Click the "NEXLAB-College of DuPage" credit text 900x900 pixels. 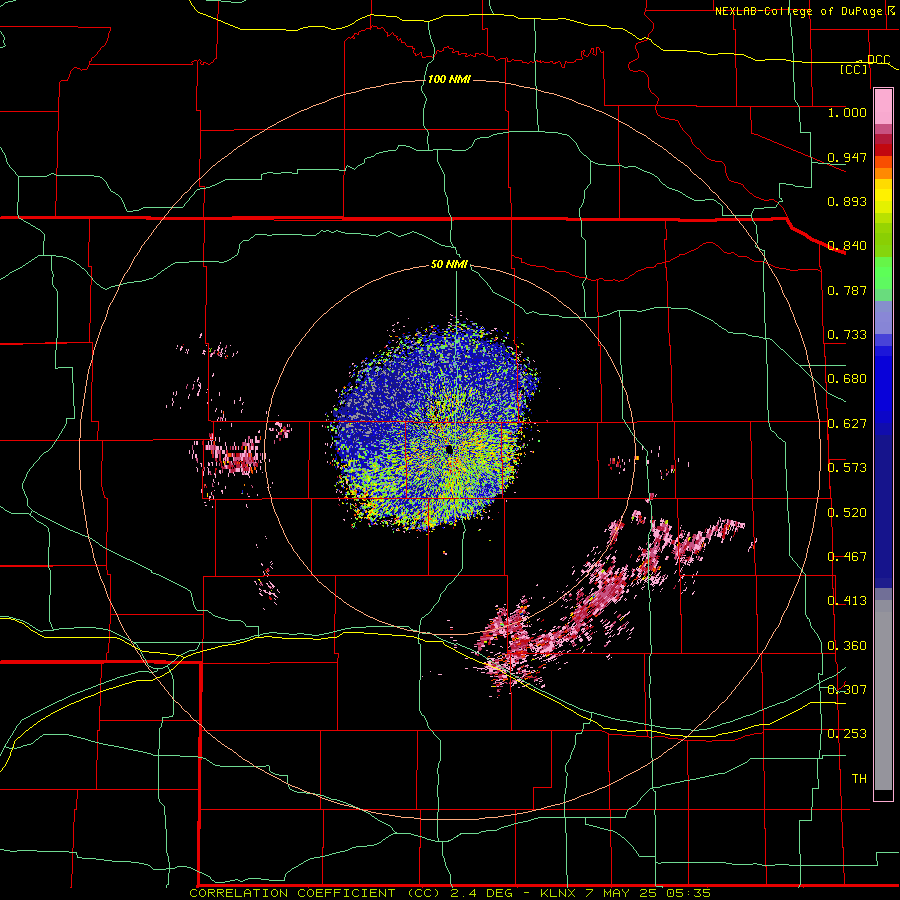[x=798, y=11]
